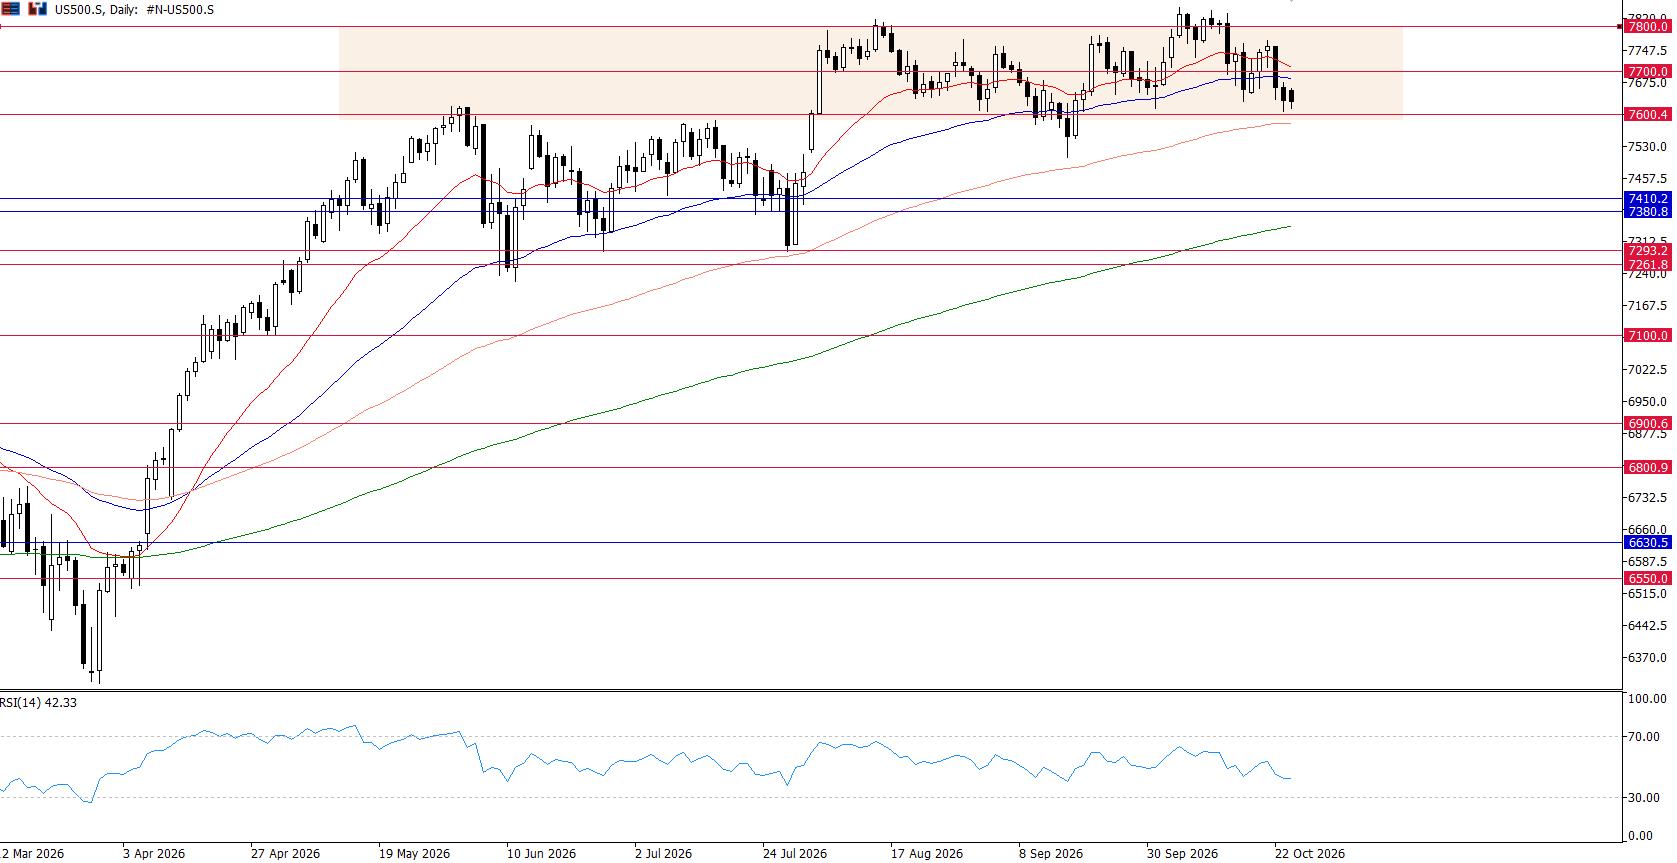Click the 6370.0 value on price axis
Screen dimensions: 1677x863
click(1647, 658)
